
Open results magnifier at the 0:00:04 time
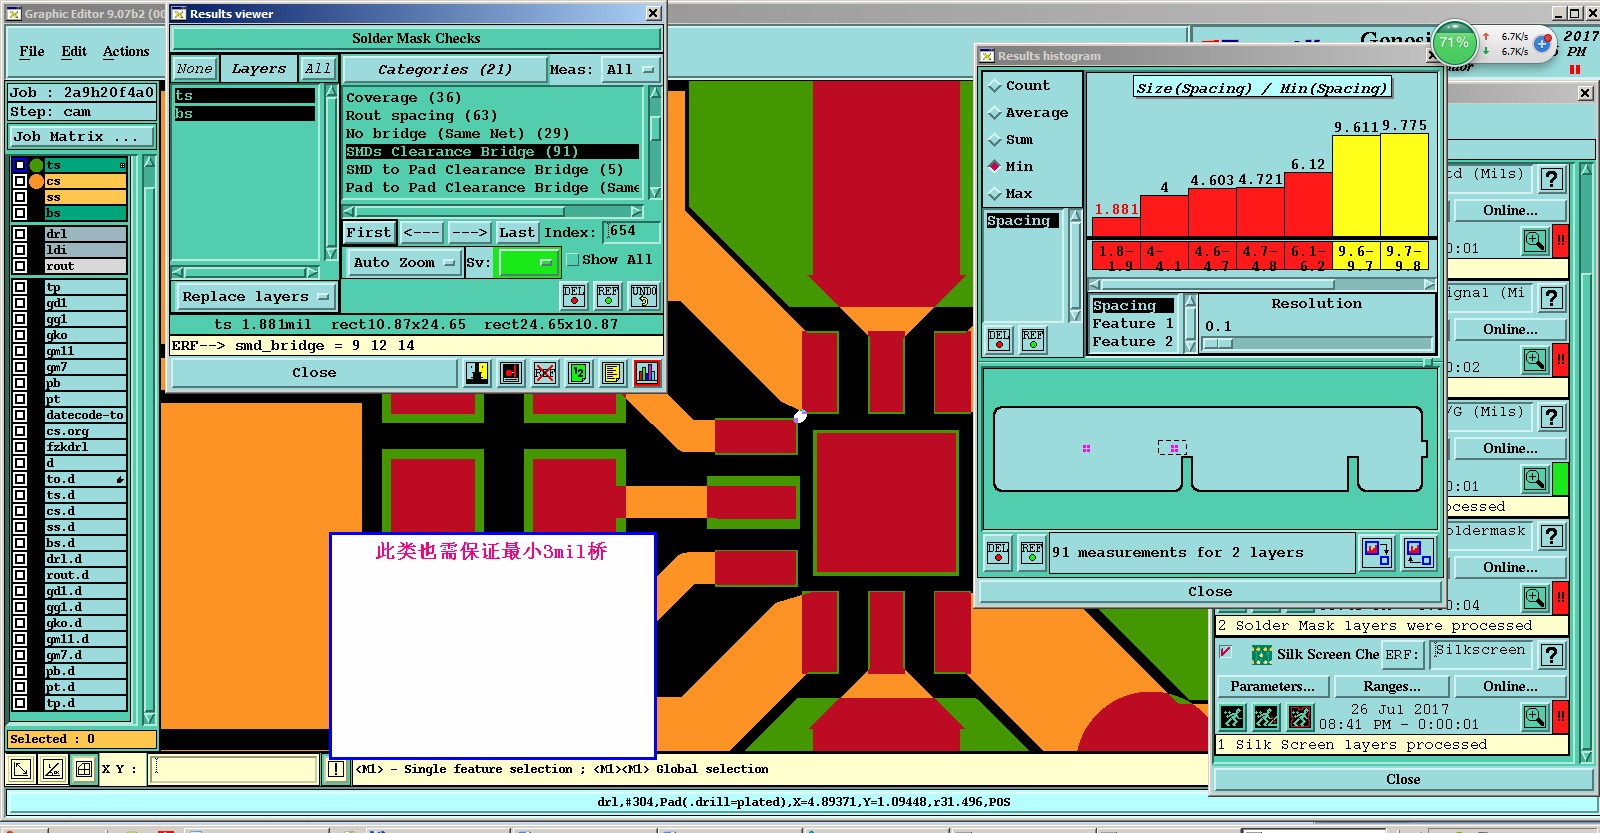(1535, 598)
